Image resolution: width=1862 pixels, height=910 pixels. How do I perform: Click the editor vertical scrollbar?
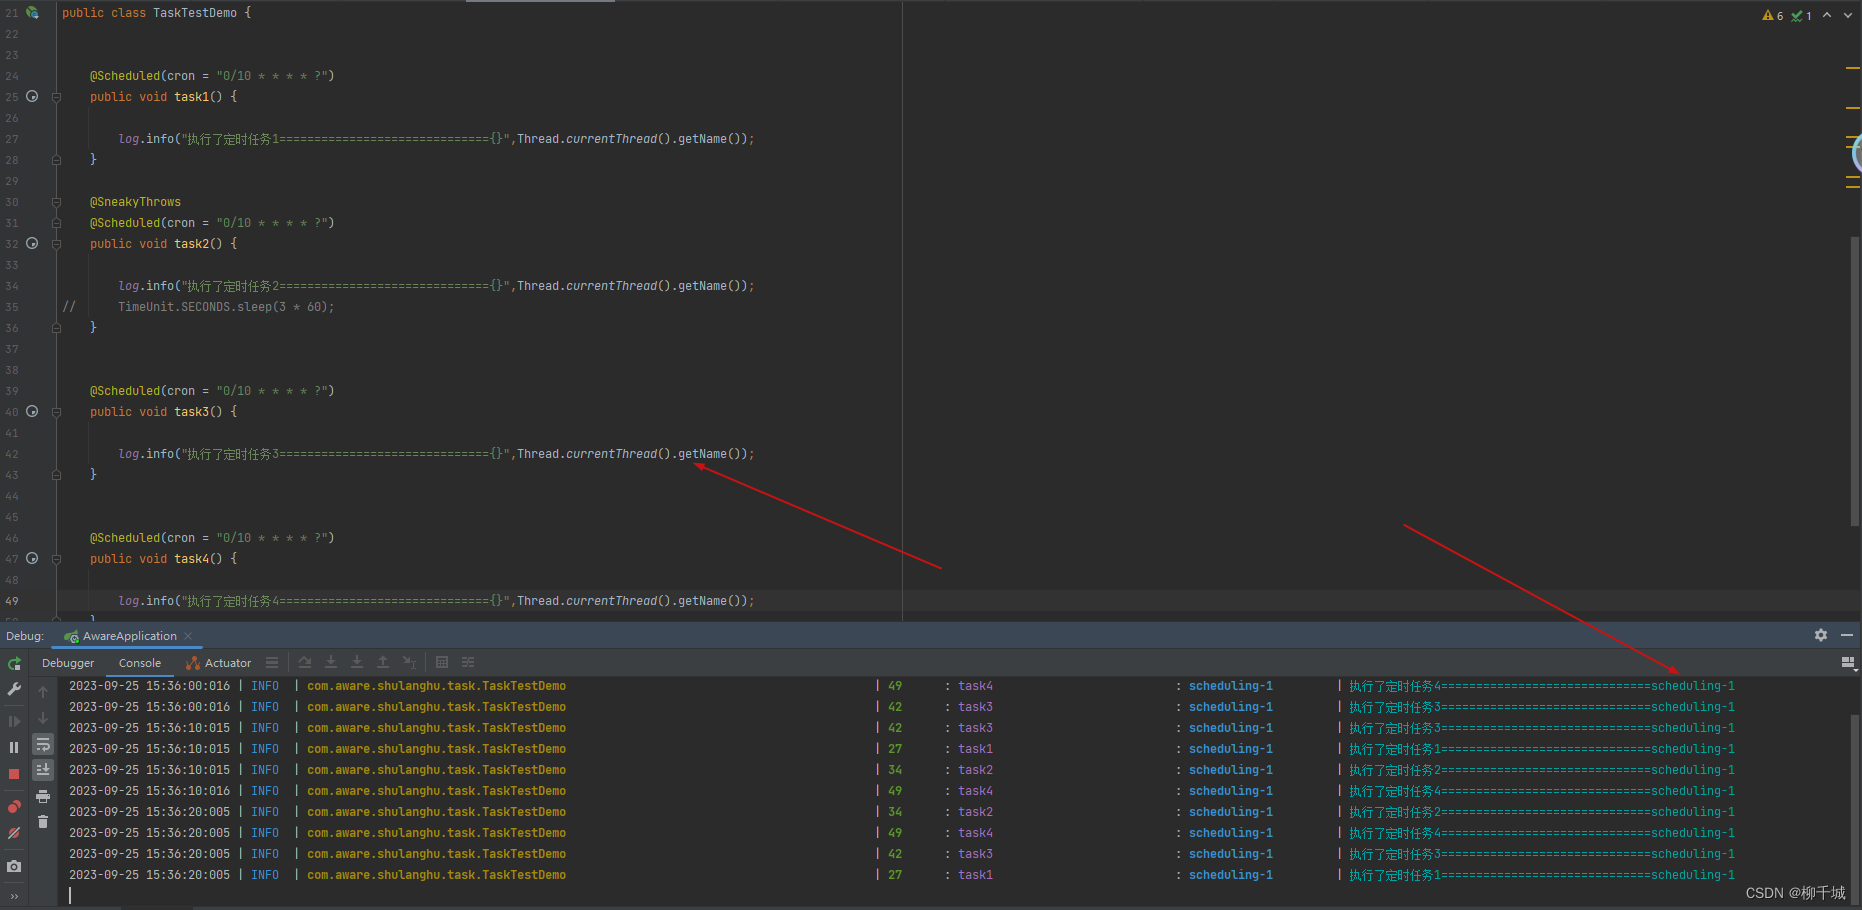[x=1855, y=380]
